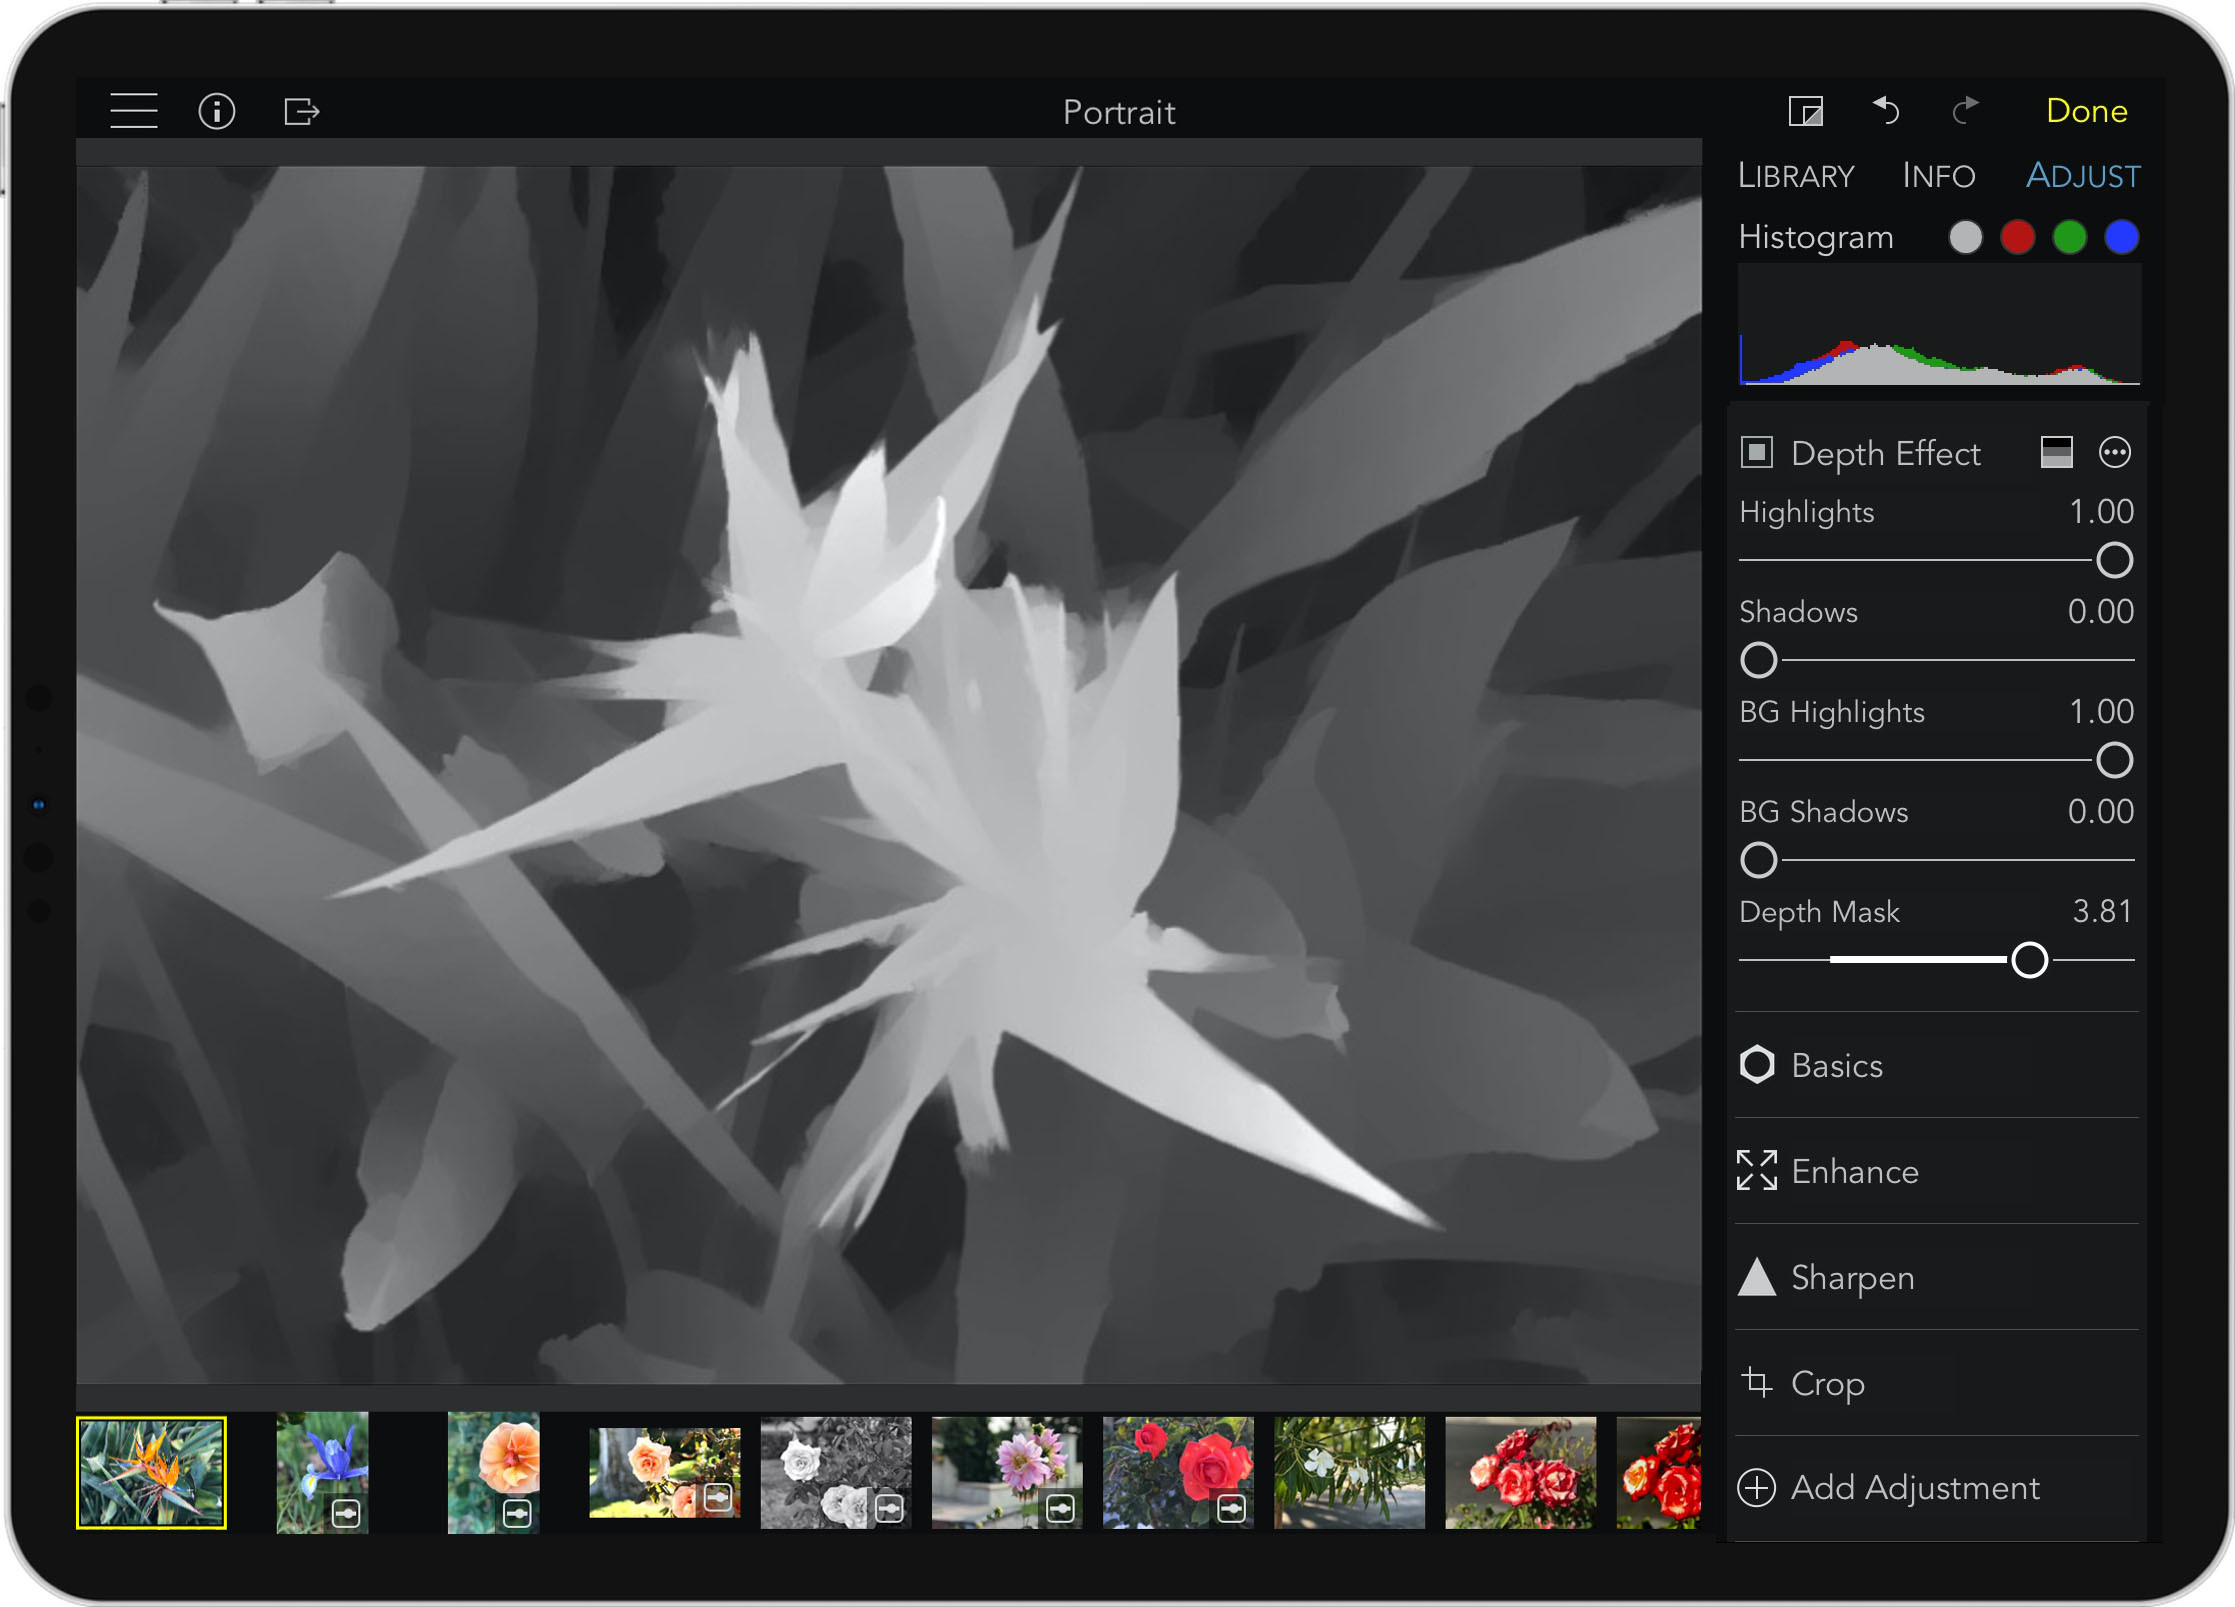Expand the Sharpen adjustment section
The image size is (2235, 1607).
[x=1936, y=1277]
